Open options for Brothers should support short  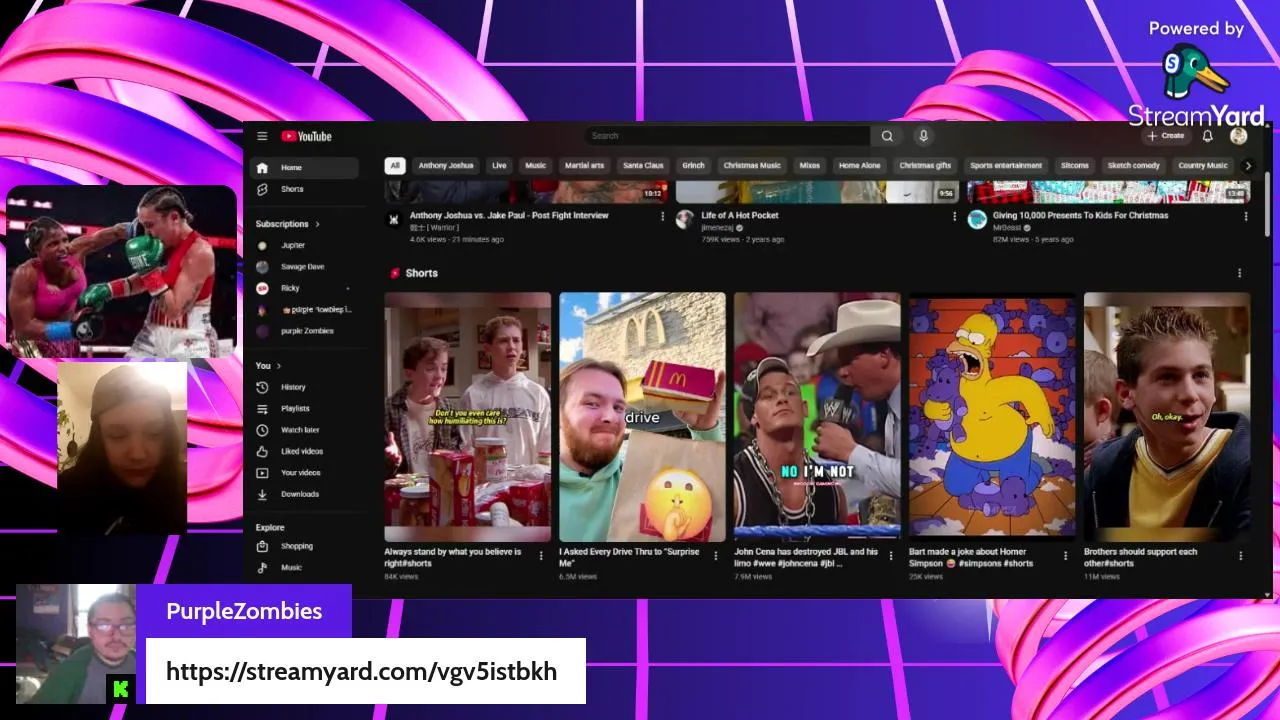click(x=1240, y=556)
